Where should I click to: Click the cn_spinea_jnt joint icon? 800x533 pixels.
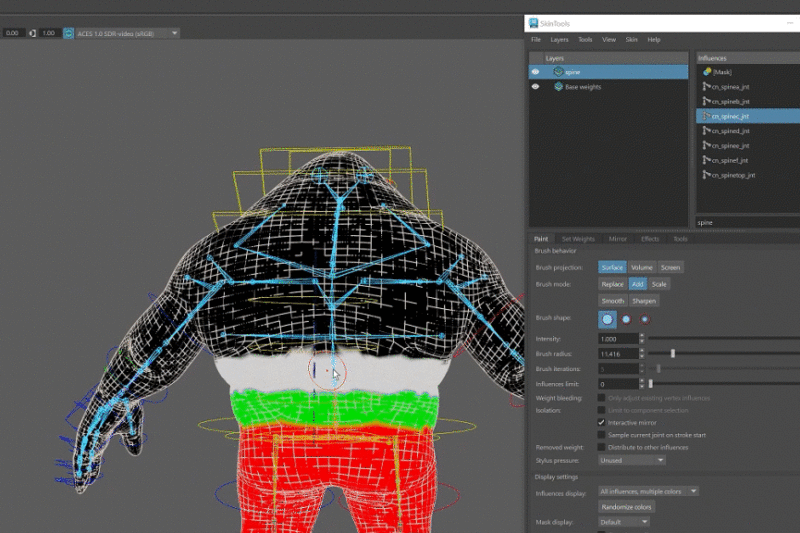(707, 87)
